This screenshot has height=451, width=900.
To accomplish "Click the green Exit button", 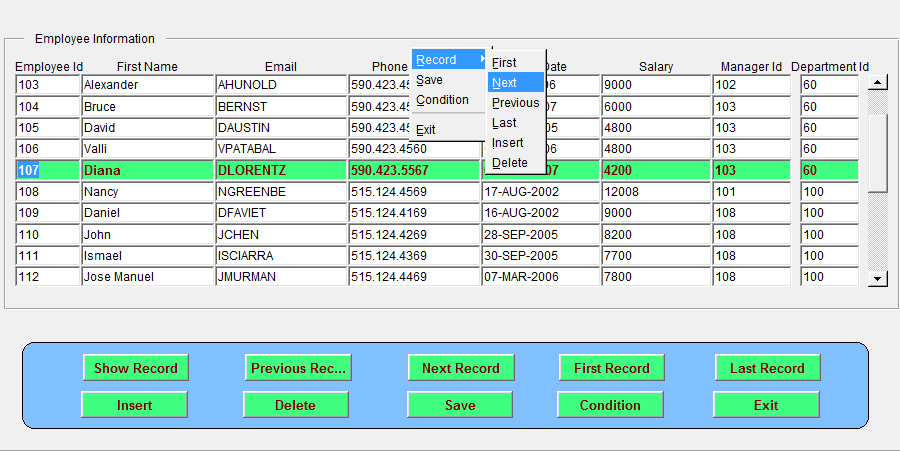I will [x=766, y=405].
